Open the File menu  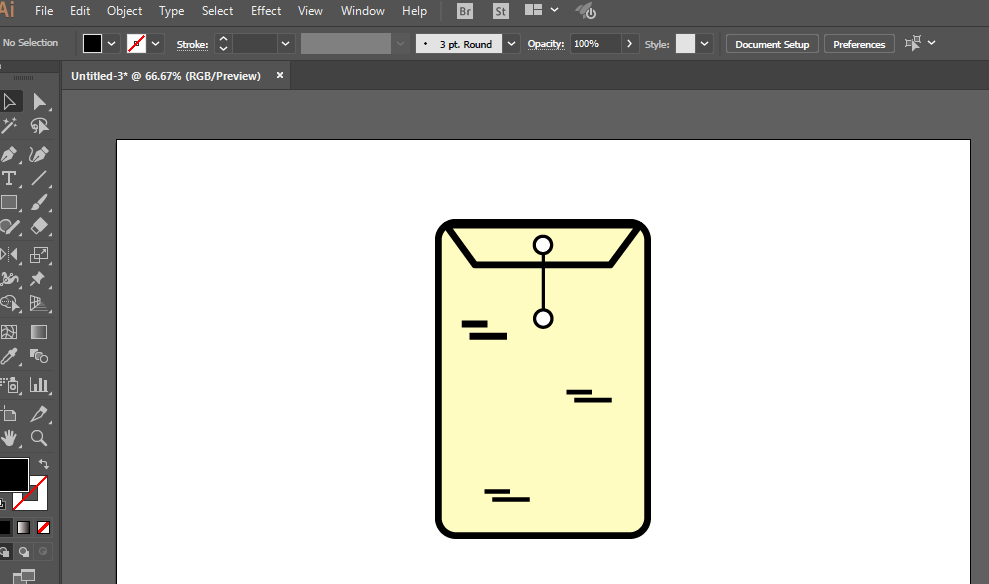click(44, 11)
